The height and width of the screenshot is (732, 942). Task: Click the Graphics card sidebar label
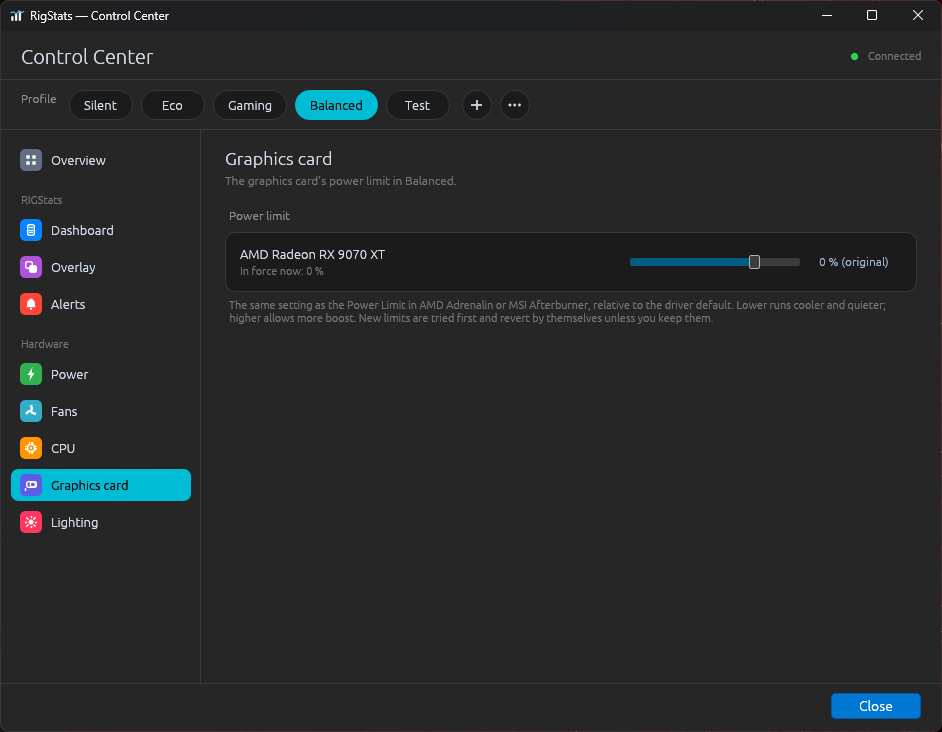pos(90,485)
